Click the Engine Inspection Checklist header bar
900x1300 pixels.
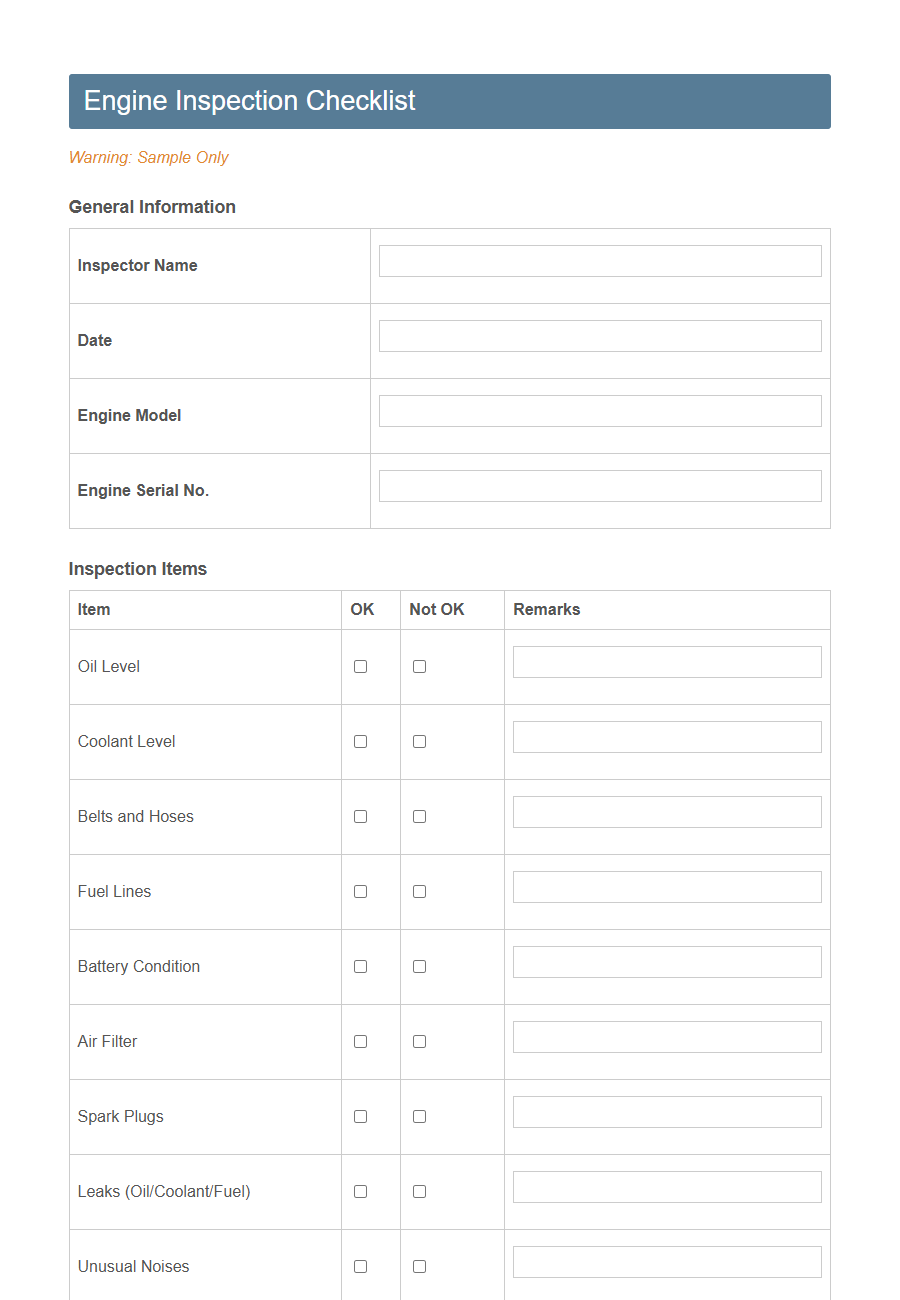(x=449, y=101)
